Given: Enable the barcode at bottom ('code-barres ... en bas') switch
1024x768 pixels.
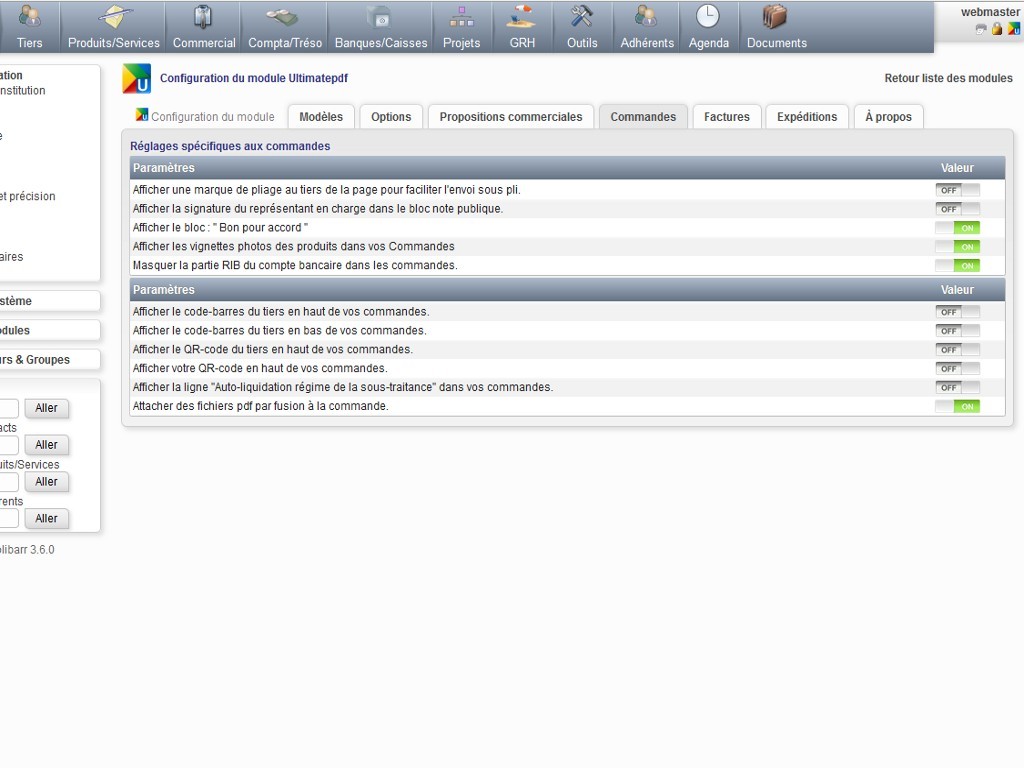Looking at the screenshot, I should tap(957, 331).
